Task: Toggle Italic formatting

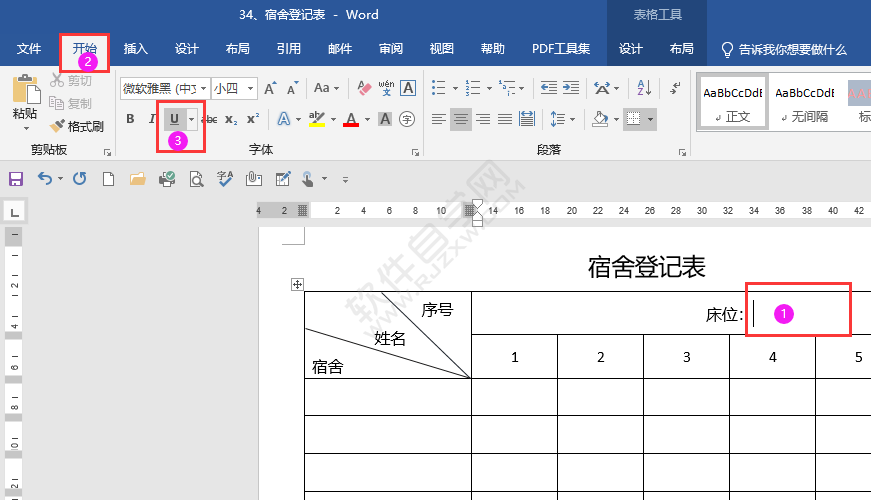Action: 152,119
